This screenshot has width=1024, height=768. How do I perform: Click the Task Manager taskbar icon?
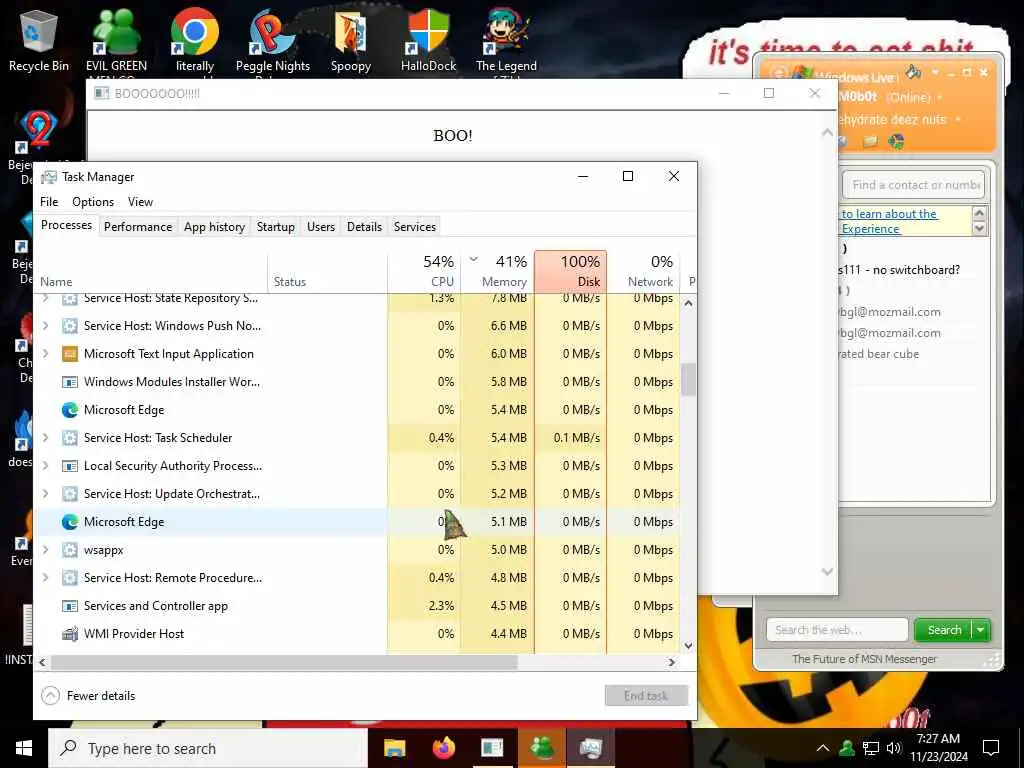pyautogui.click(x=590, y=748)
